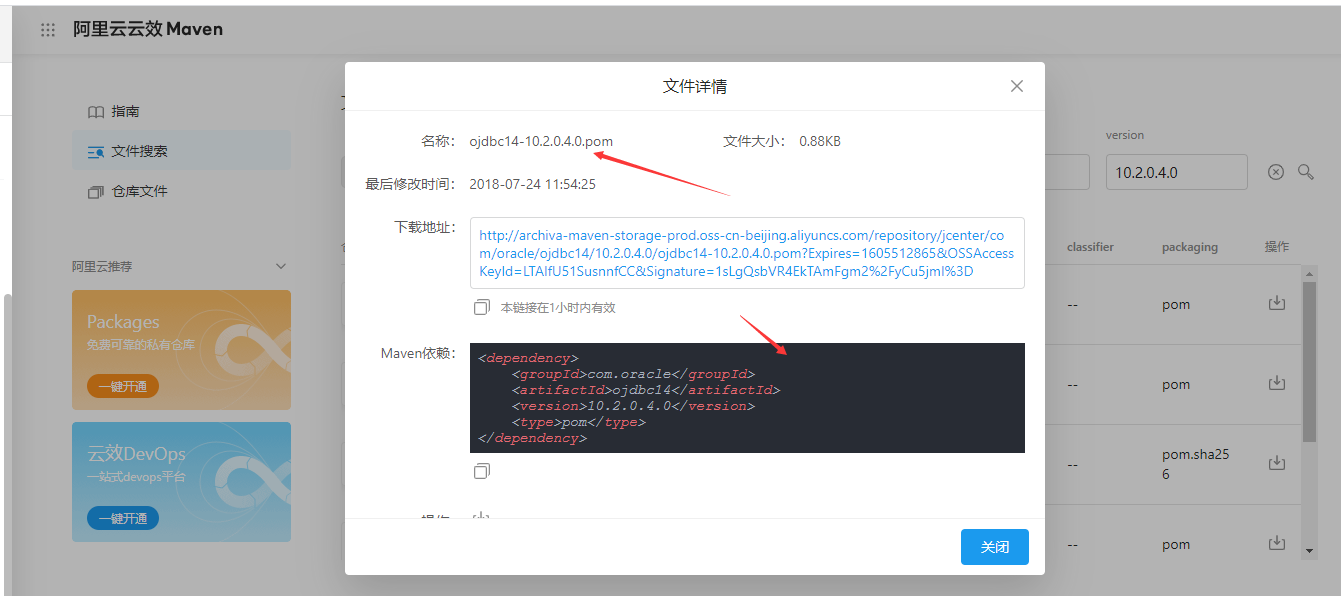Click the scrollbar down arrow
This screenshot has height=596, width=1341.
[x=1309, y=551]
